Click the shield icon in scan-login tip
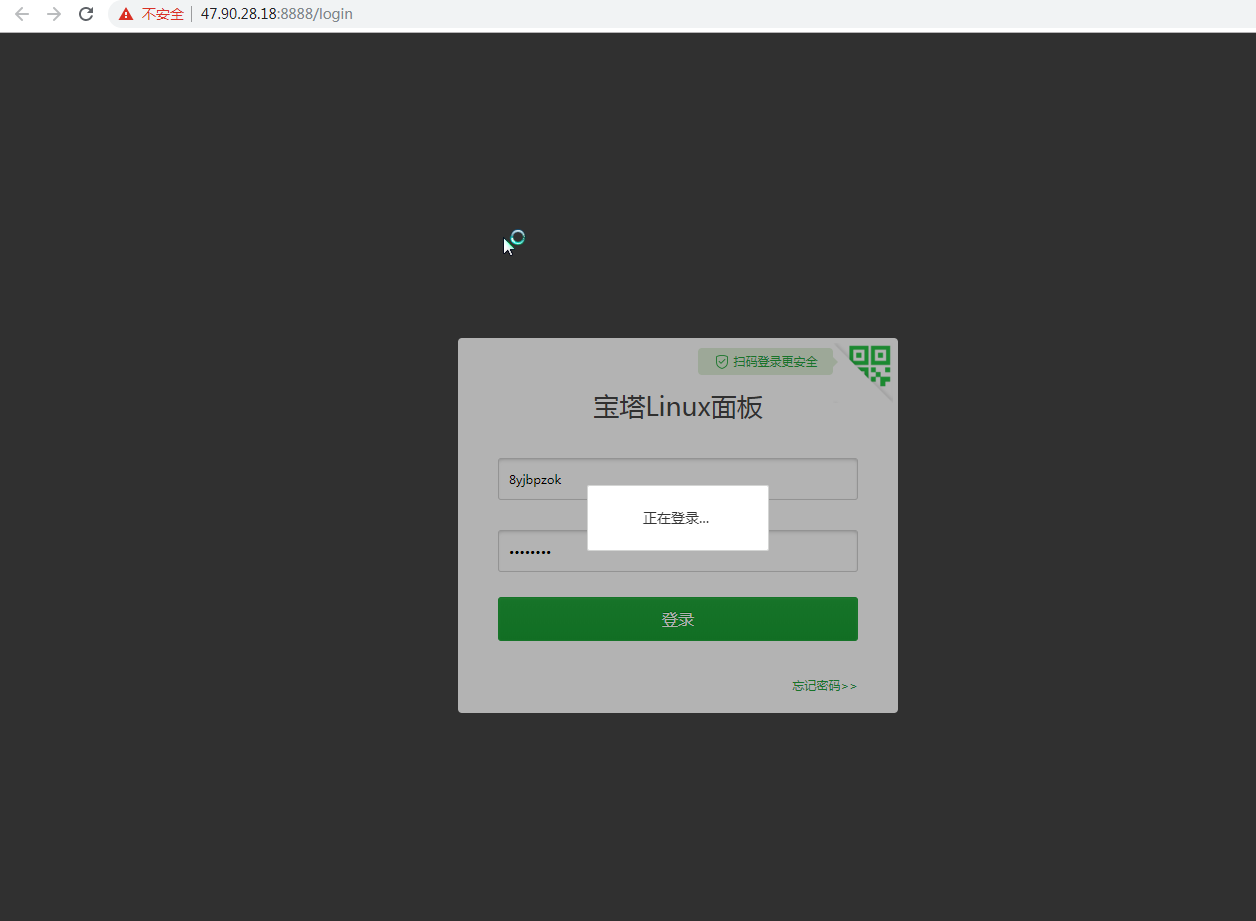 pyautogui.click(x=721, y=362)
